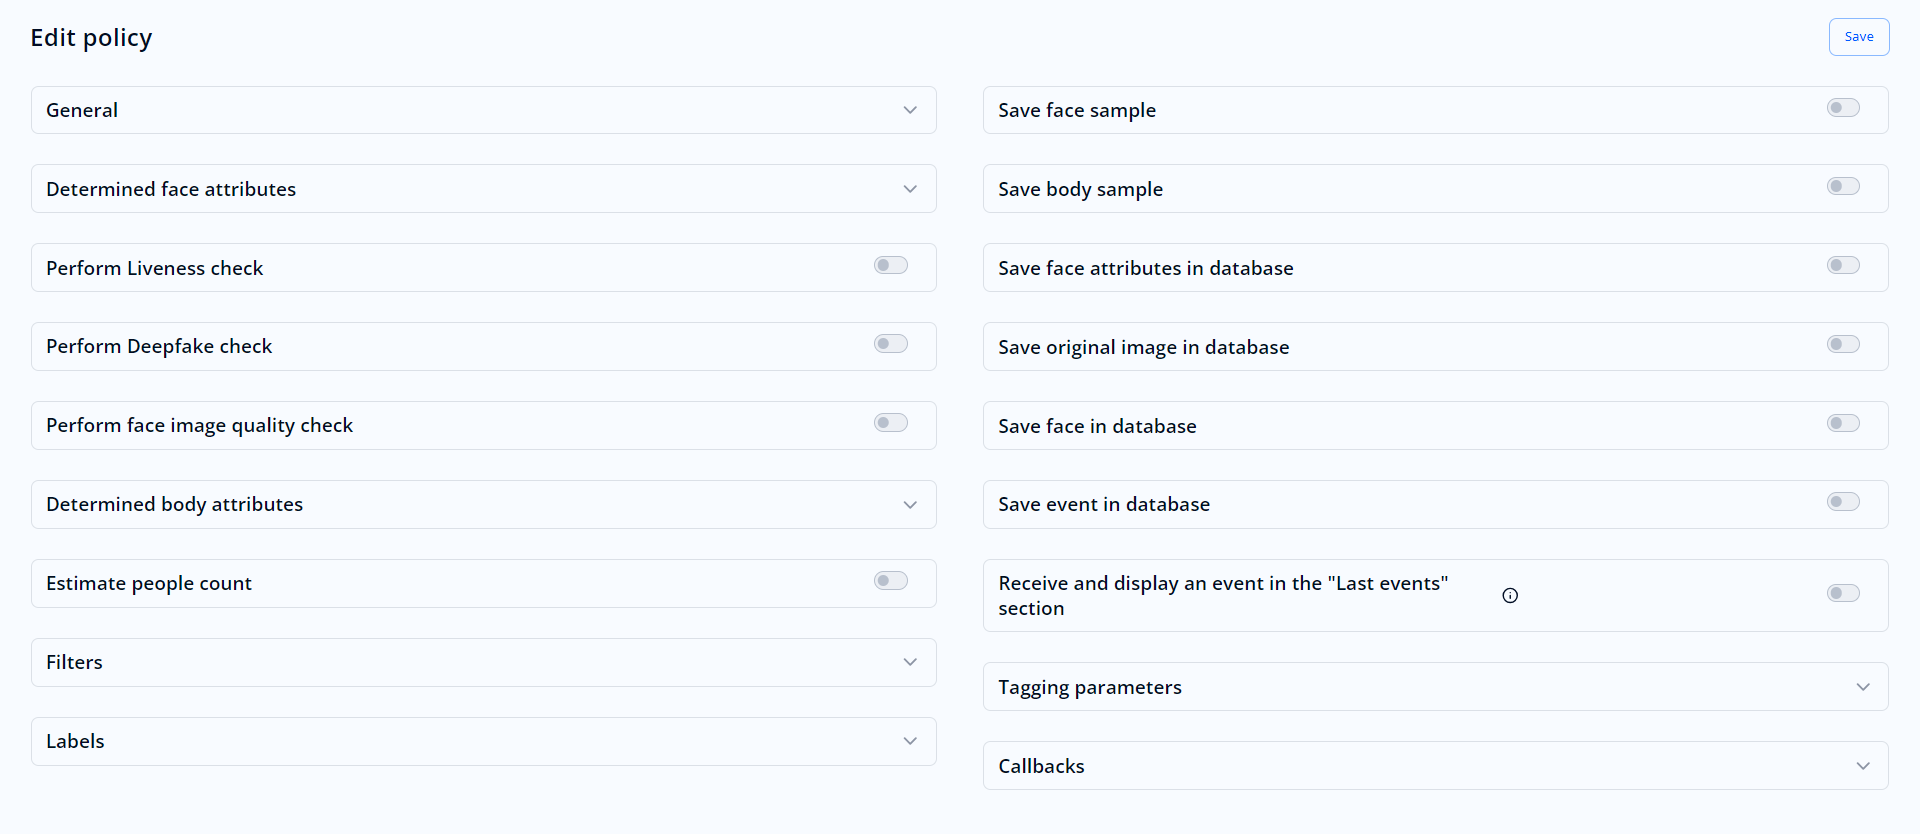Toggle Save face attributes in database
Image resolution: width=1920 pixels, height=834 pixels.
[x=1842, y=265]
